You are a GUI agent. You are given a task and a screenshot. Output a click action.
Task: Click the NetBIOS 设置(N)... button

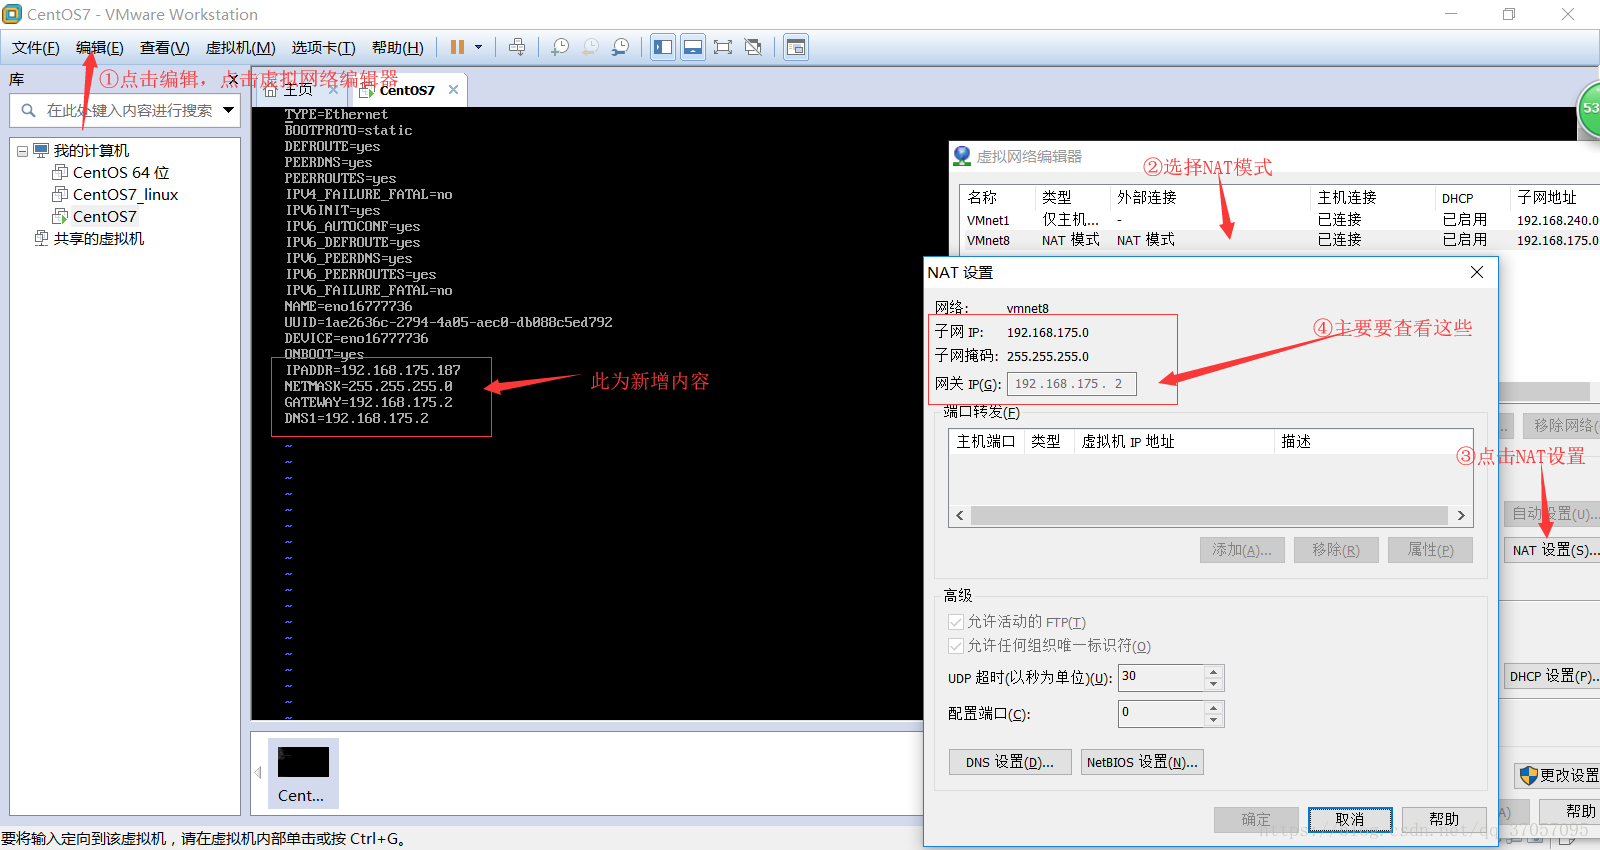(1142, 762)
